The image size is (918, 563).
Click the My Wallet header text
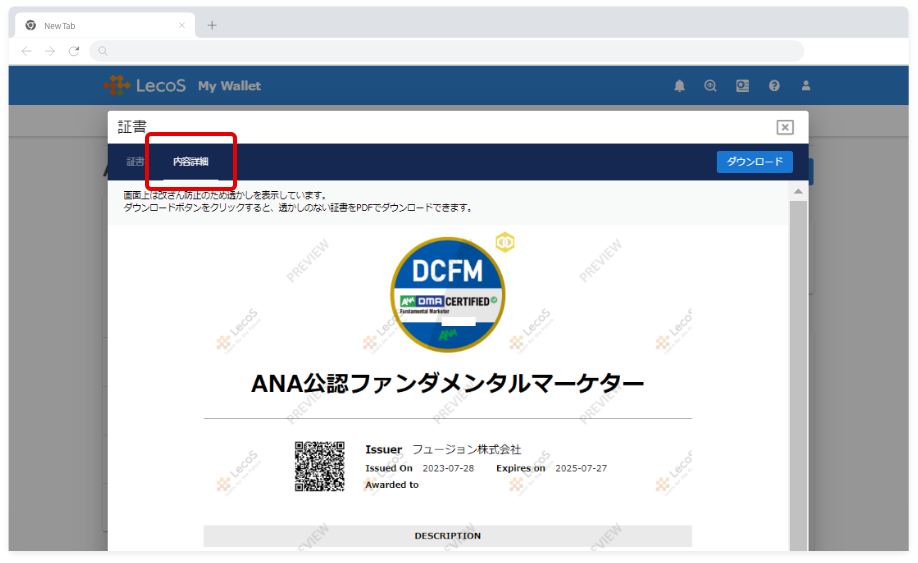coord(230,86)
